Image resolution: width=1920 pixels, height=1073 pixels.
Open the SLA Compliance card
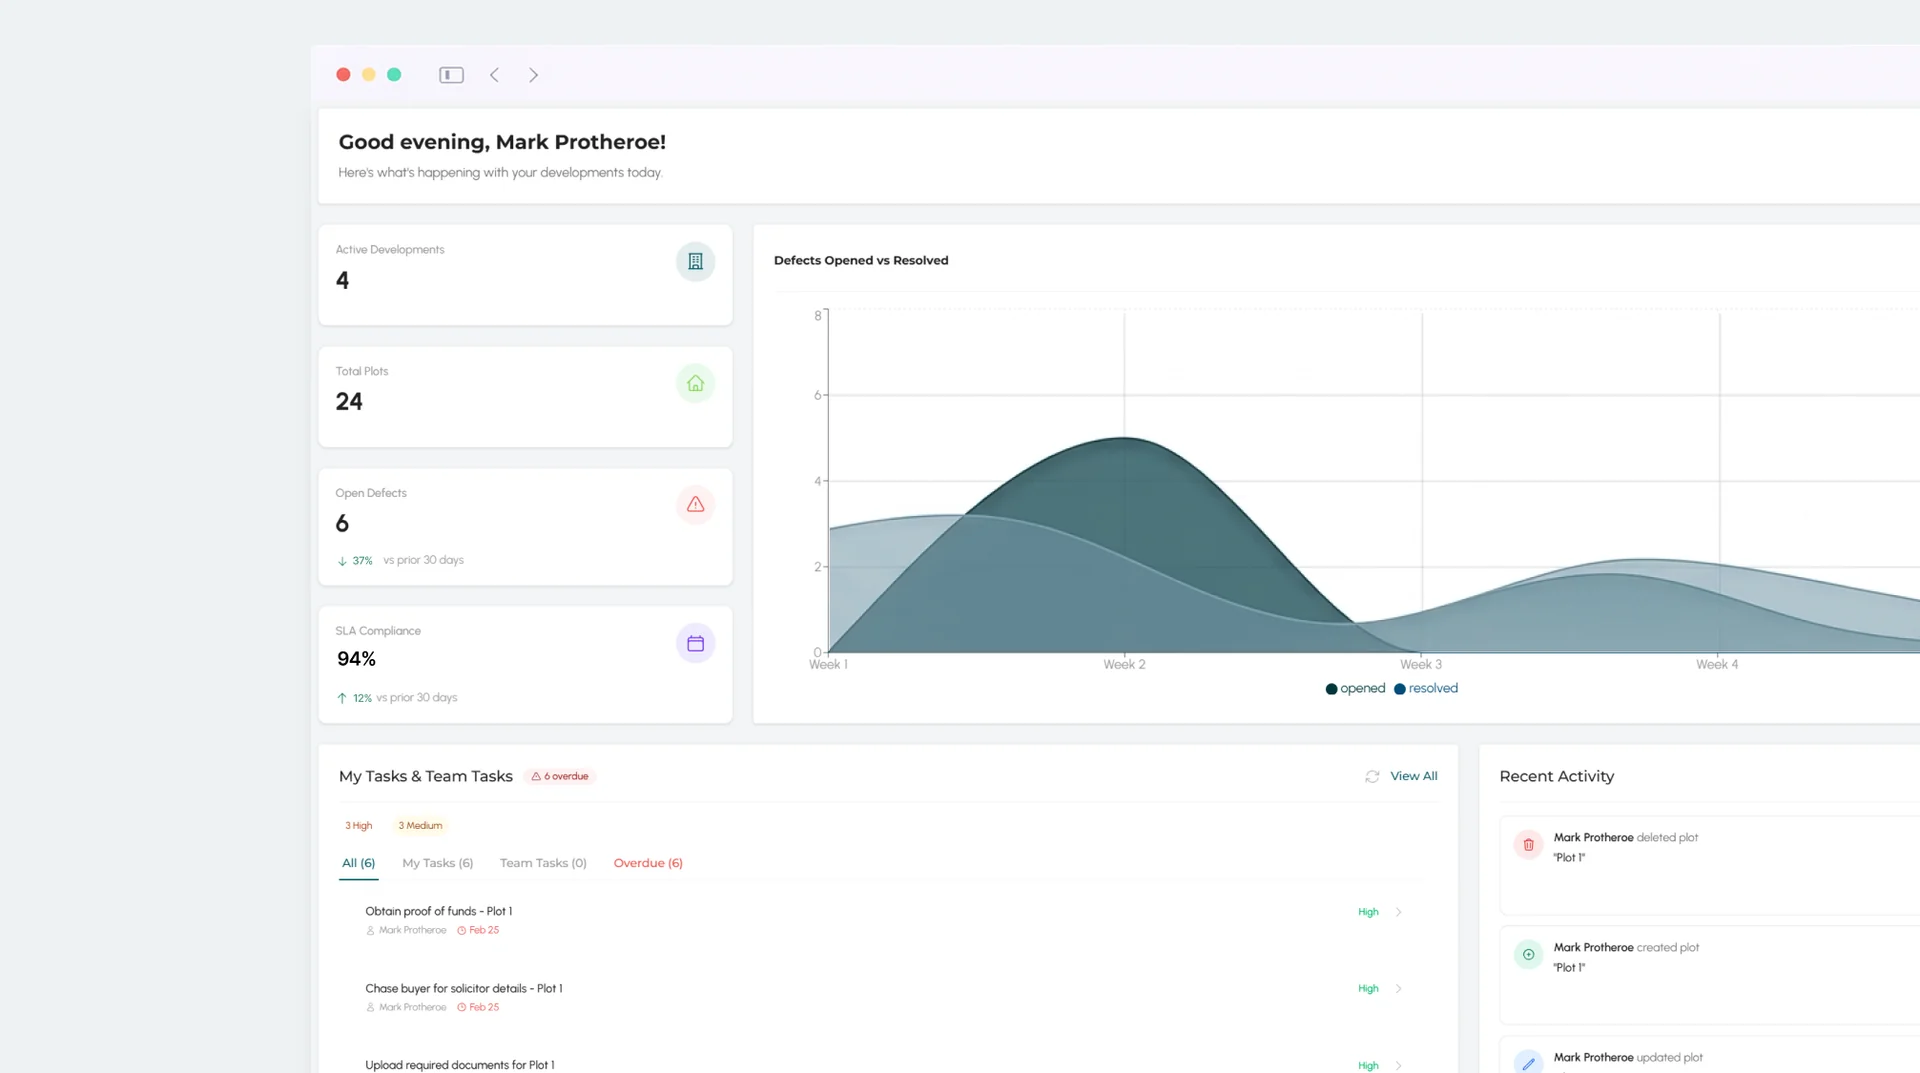(525, 665)
